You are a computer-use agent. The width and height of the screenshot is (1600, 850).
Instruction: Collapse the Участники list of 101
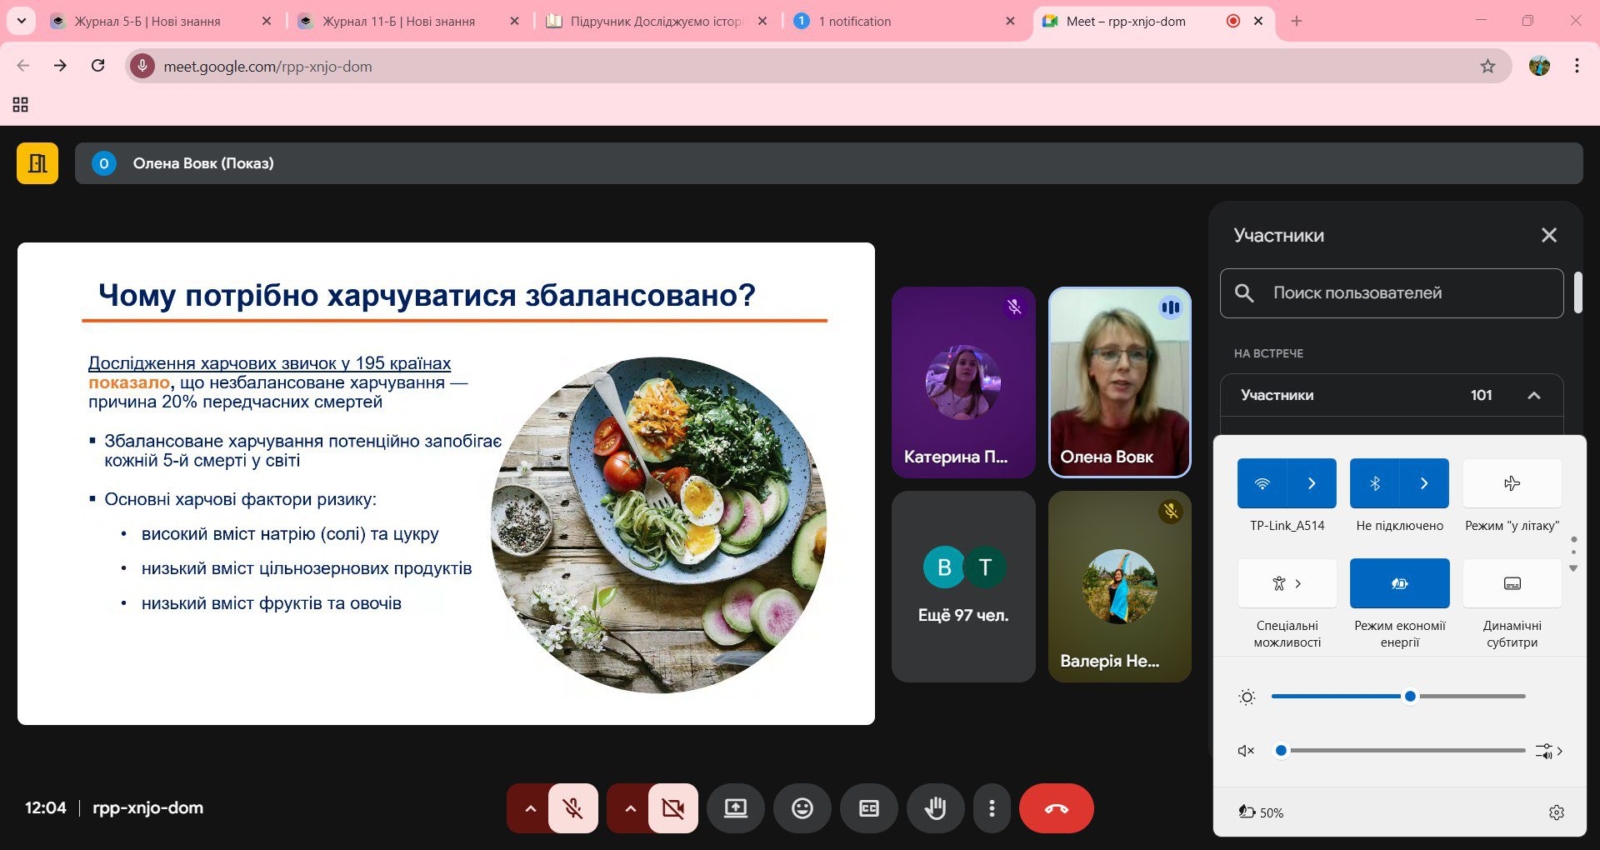pyautogui.click(x=1533, y=395)
